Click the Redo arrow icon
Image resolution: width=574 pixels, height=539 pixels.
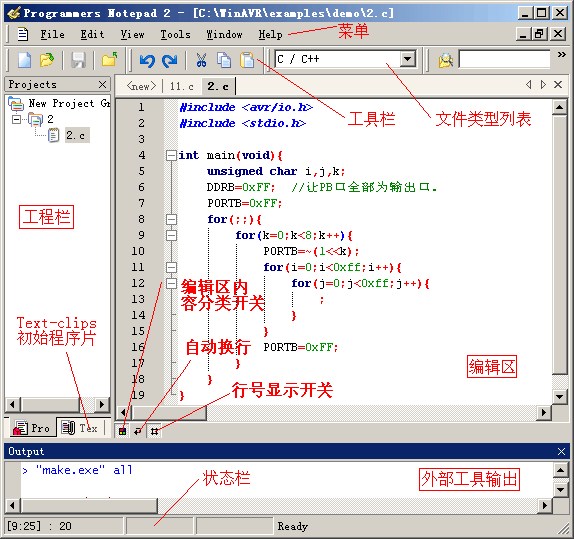pyautogui.click(x=169, y=60)
